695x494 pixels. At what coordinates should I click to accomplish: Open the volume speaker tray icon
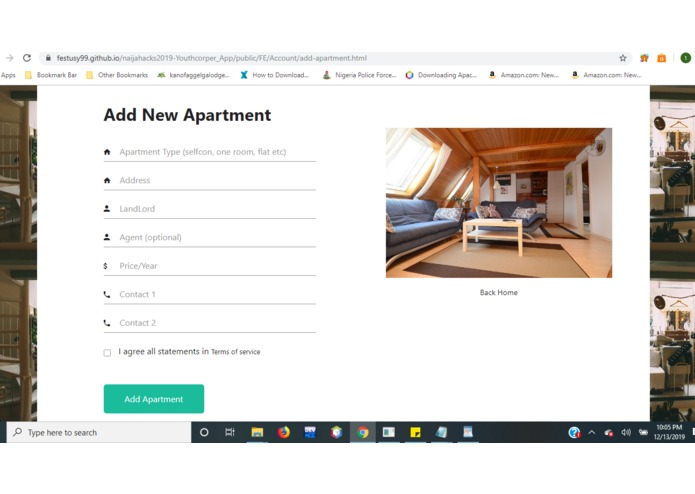[x=626, y=432]
